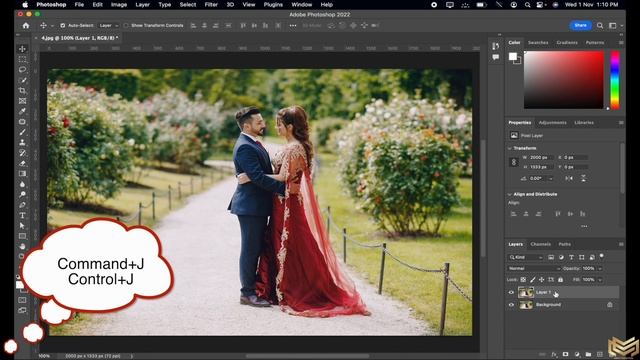Screen dimensions: 640x360
Task: Toggle filter for type layers
Action: pyautogui.click(x=571, y=257)
